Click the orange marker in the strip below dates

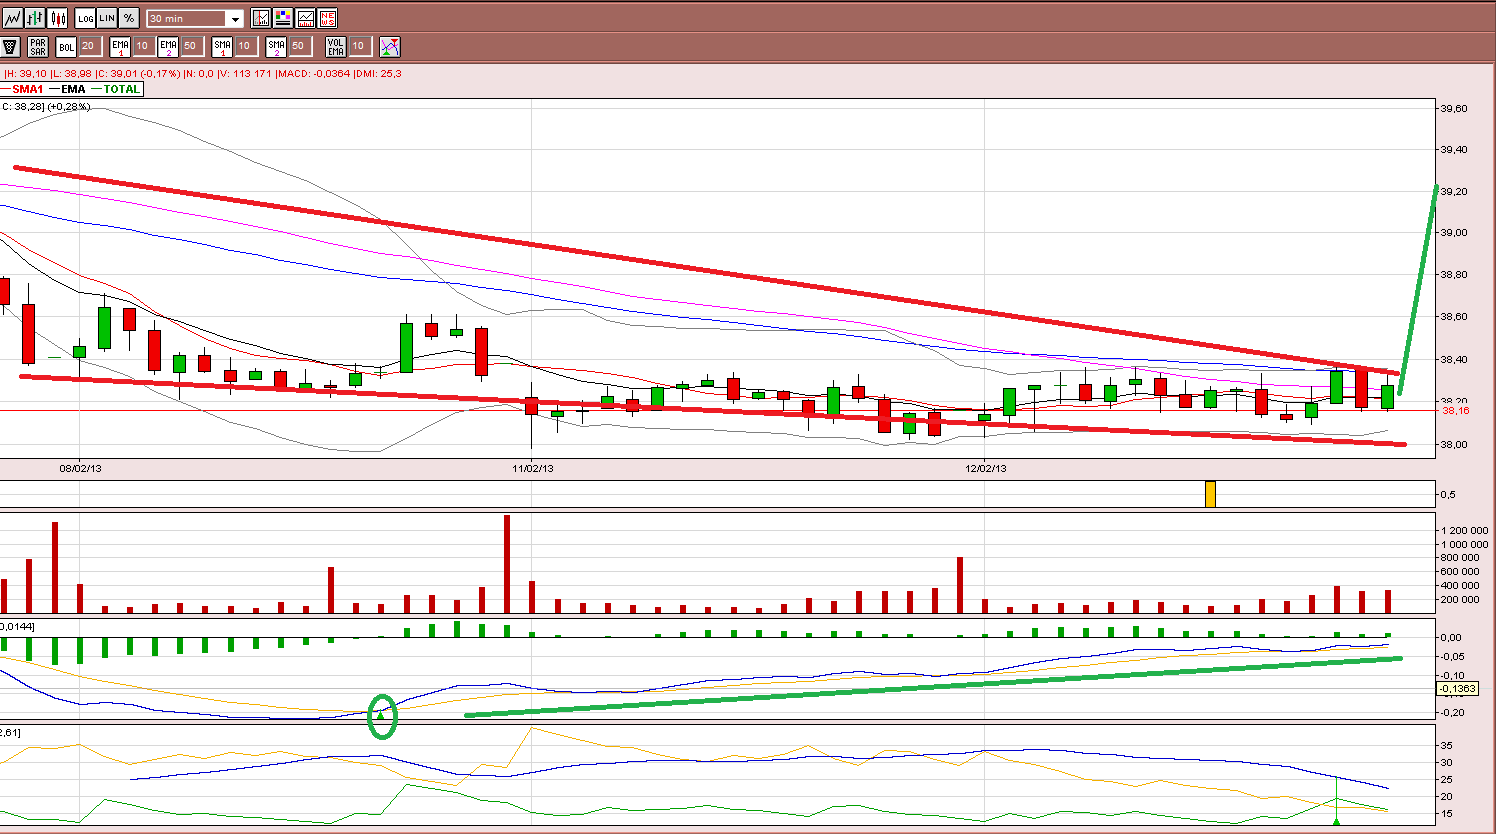click(x=1210, y=494)
